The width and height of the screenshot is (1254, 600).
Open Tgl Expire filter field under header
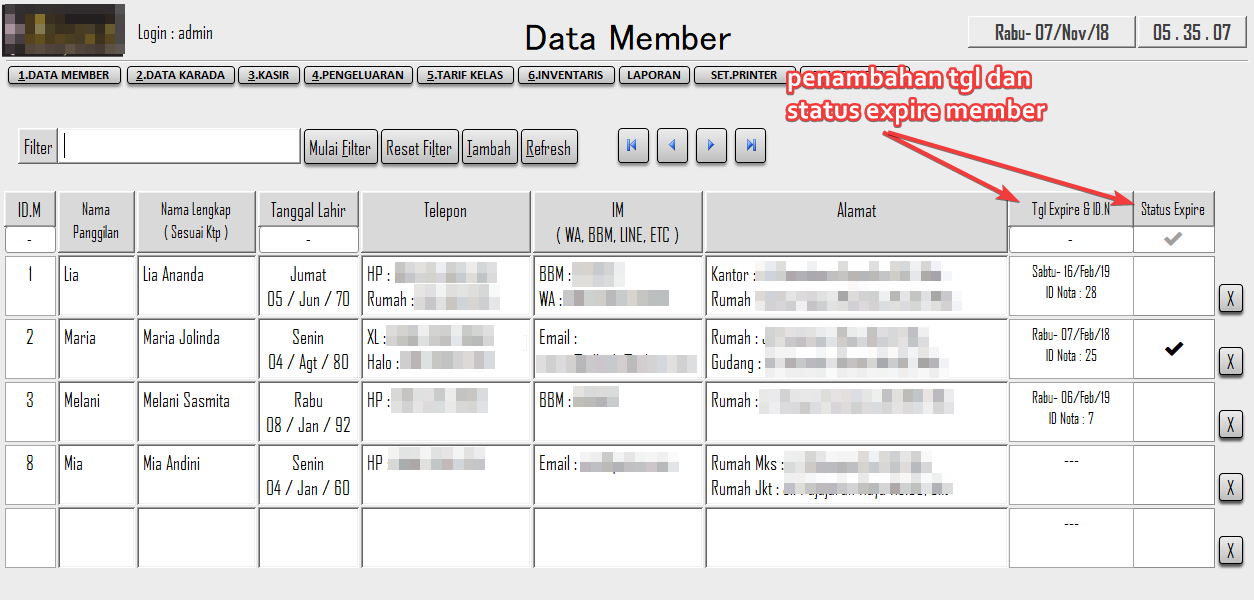click(x=1070, y=240)
